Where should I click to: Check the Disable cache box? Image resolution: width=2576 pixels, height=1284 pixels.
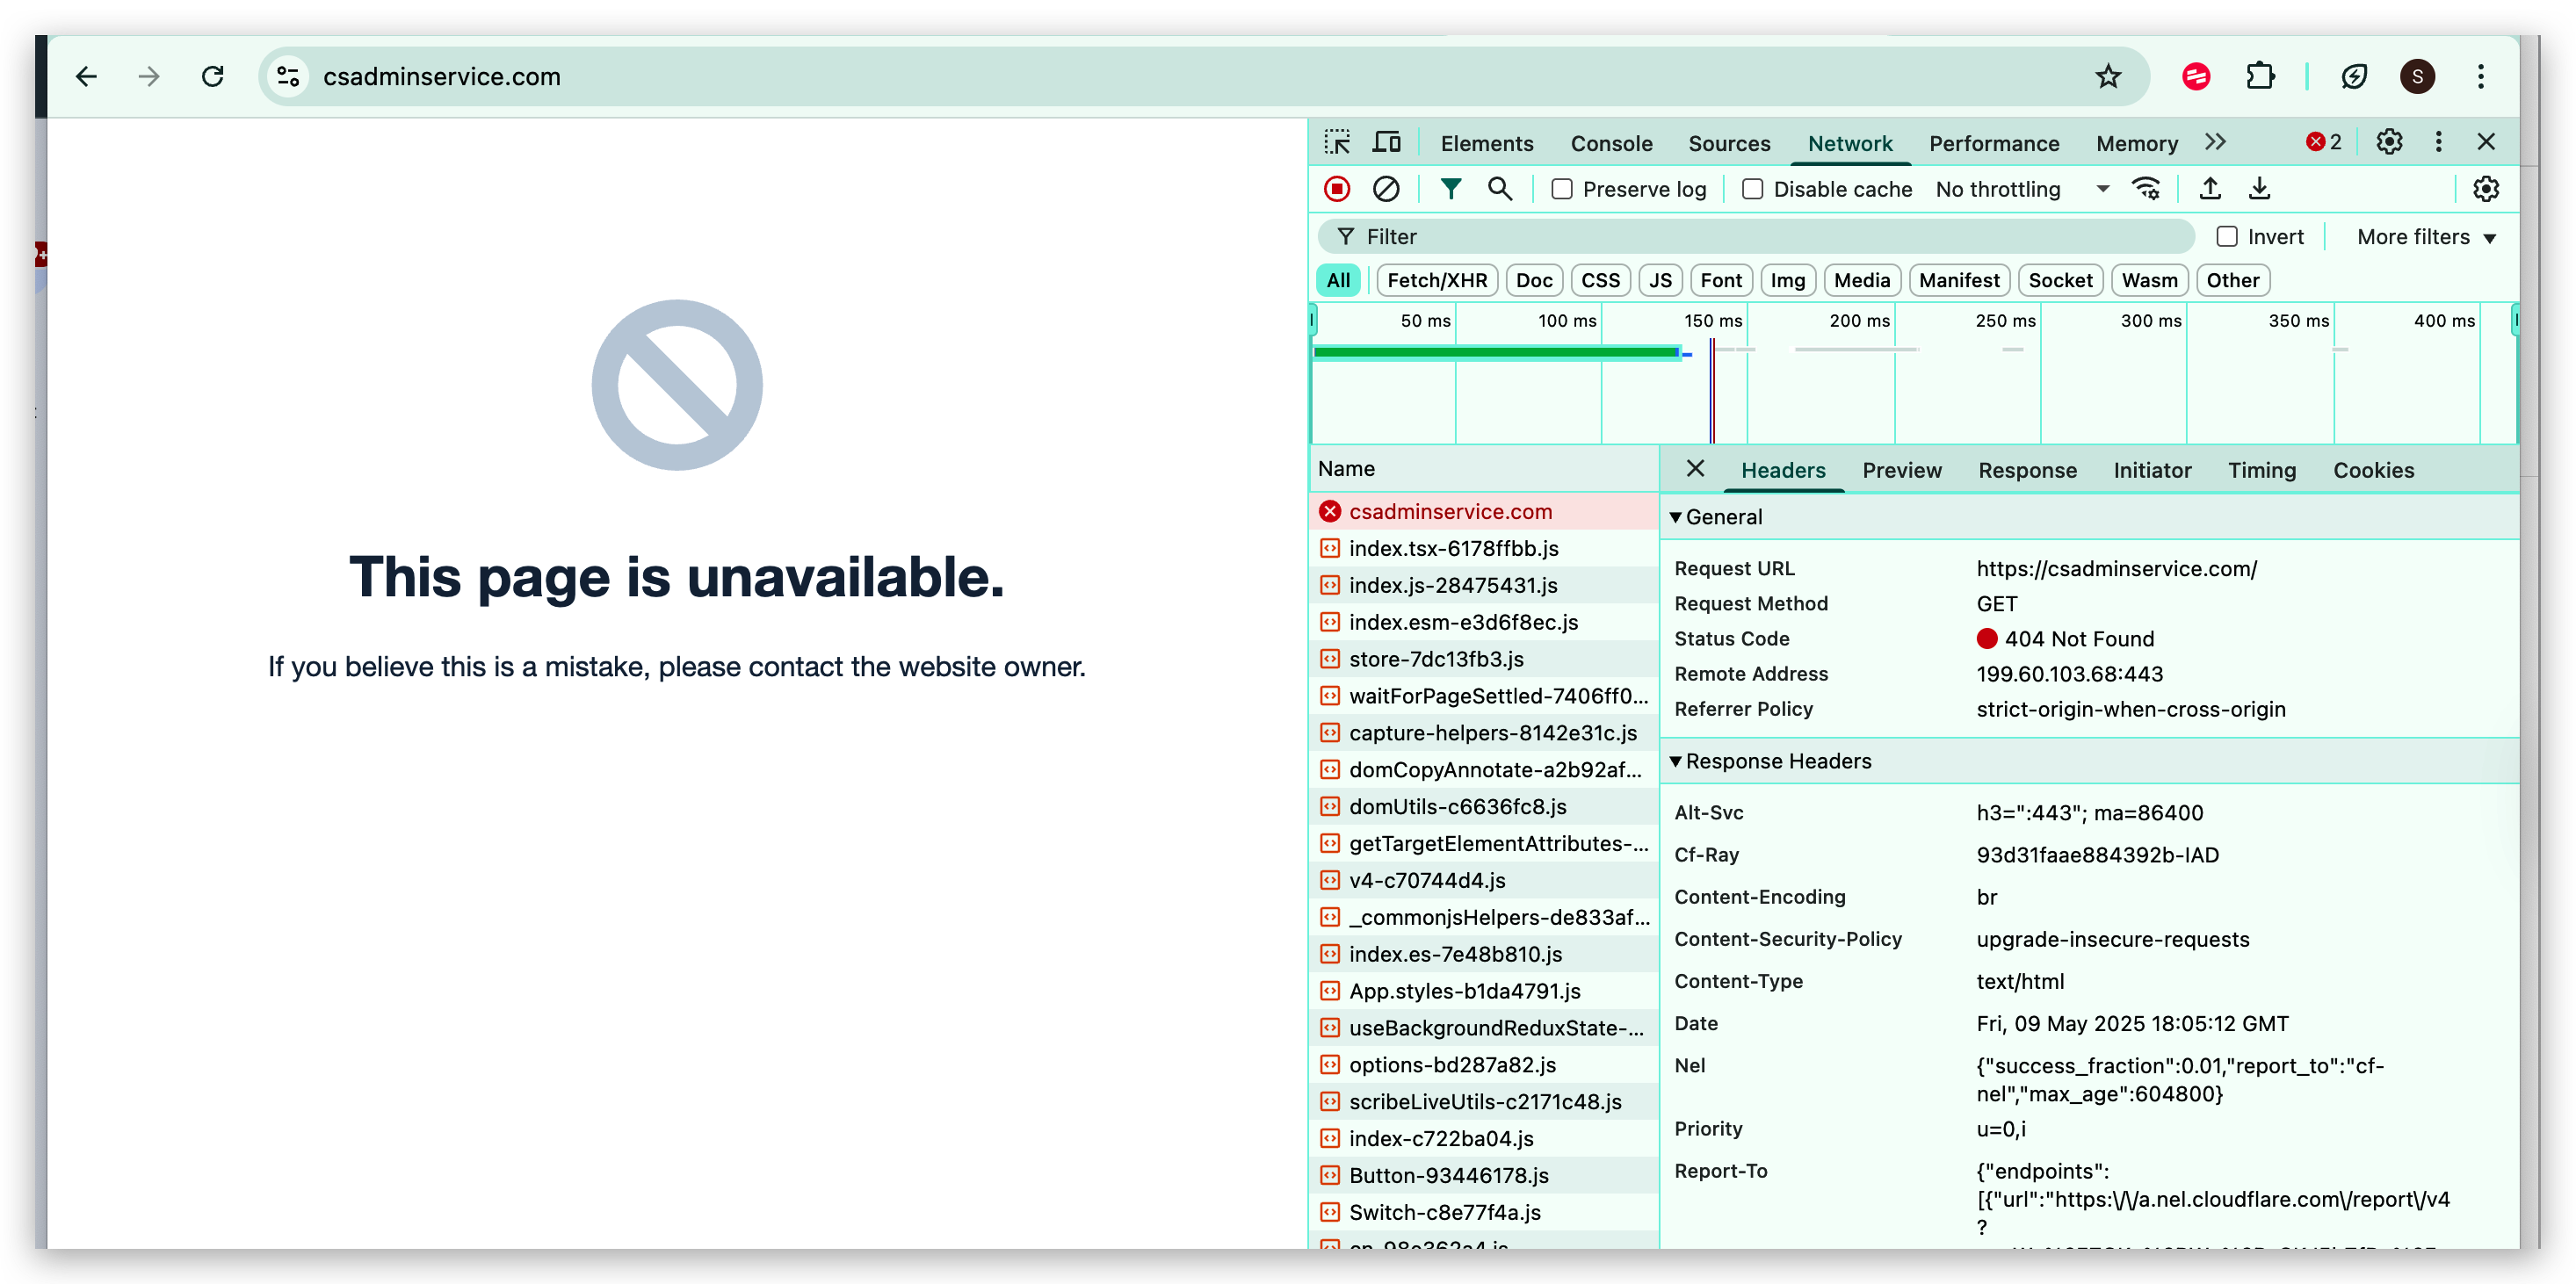pos(1752,188)
